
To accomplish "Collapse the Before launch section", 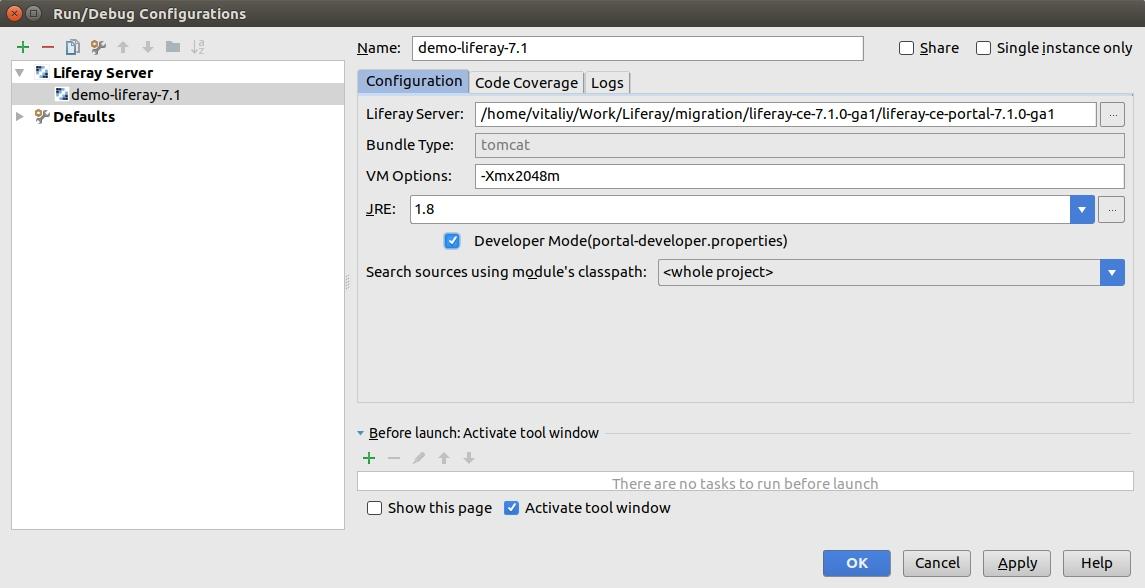I will tap(361, 433).
